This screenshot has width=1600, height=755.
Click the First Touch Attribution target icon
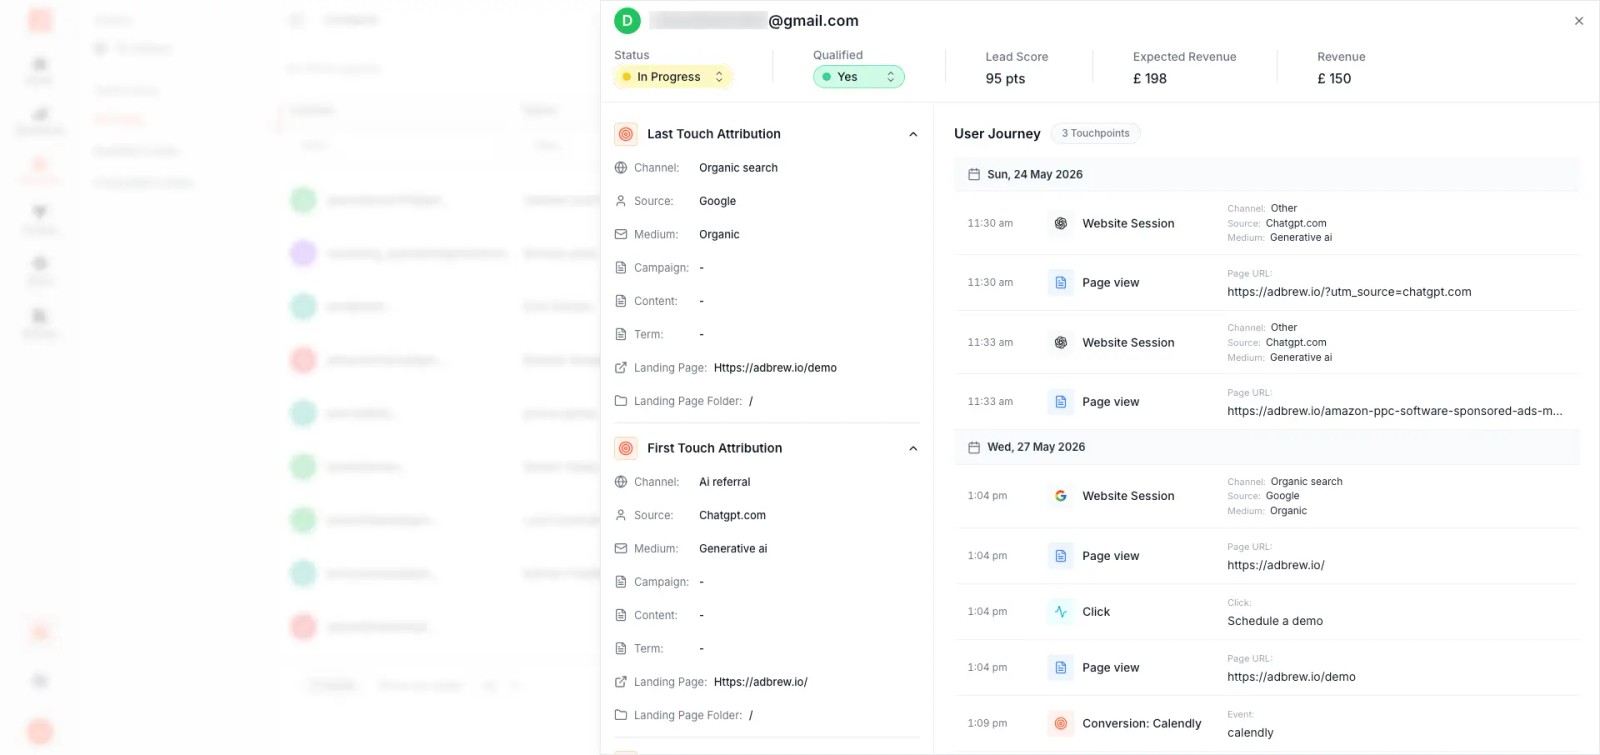click(626, 448)
